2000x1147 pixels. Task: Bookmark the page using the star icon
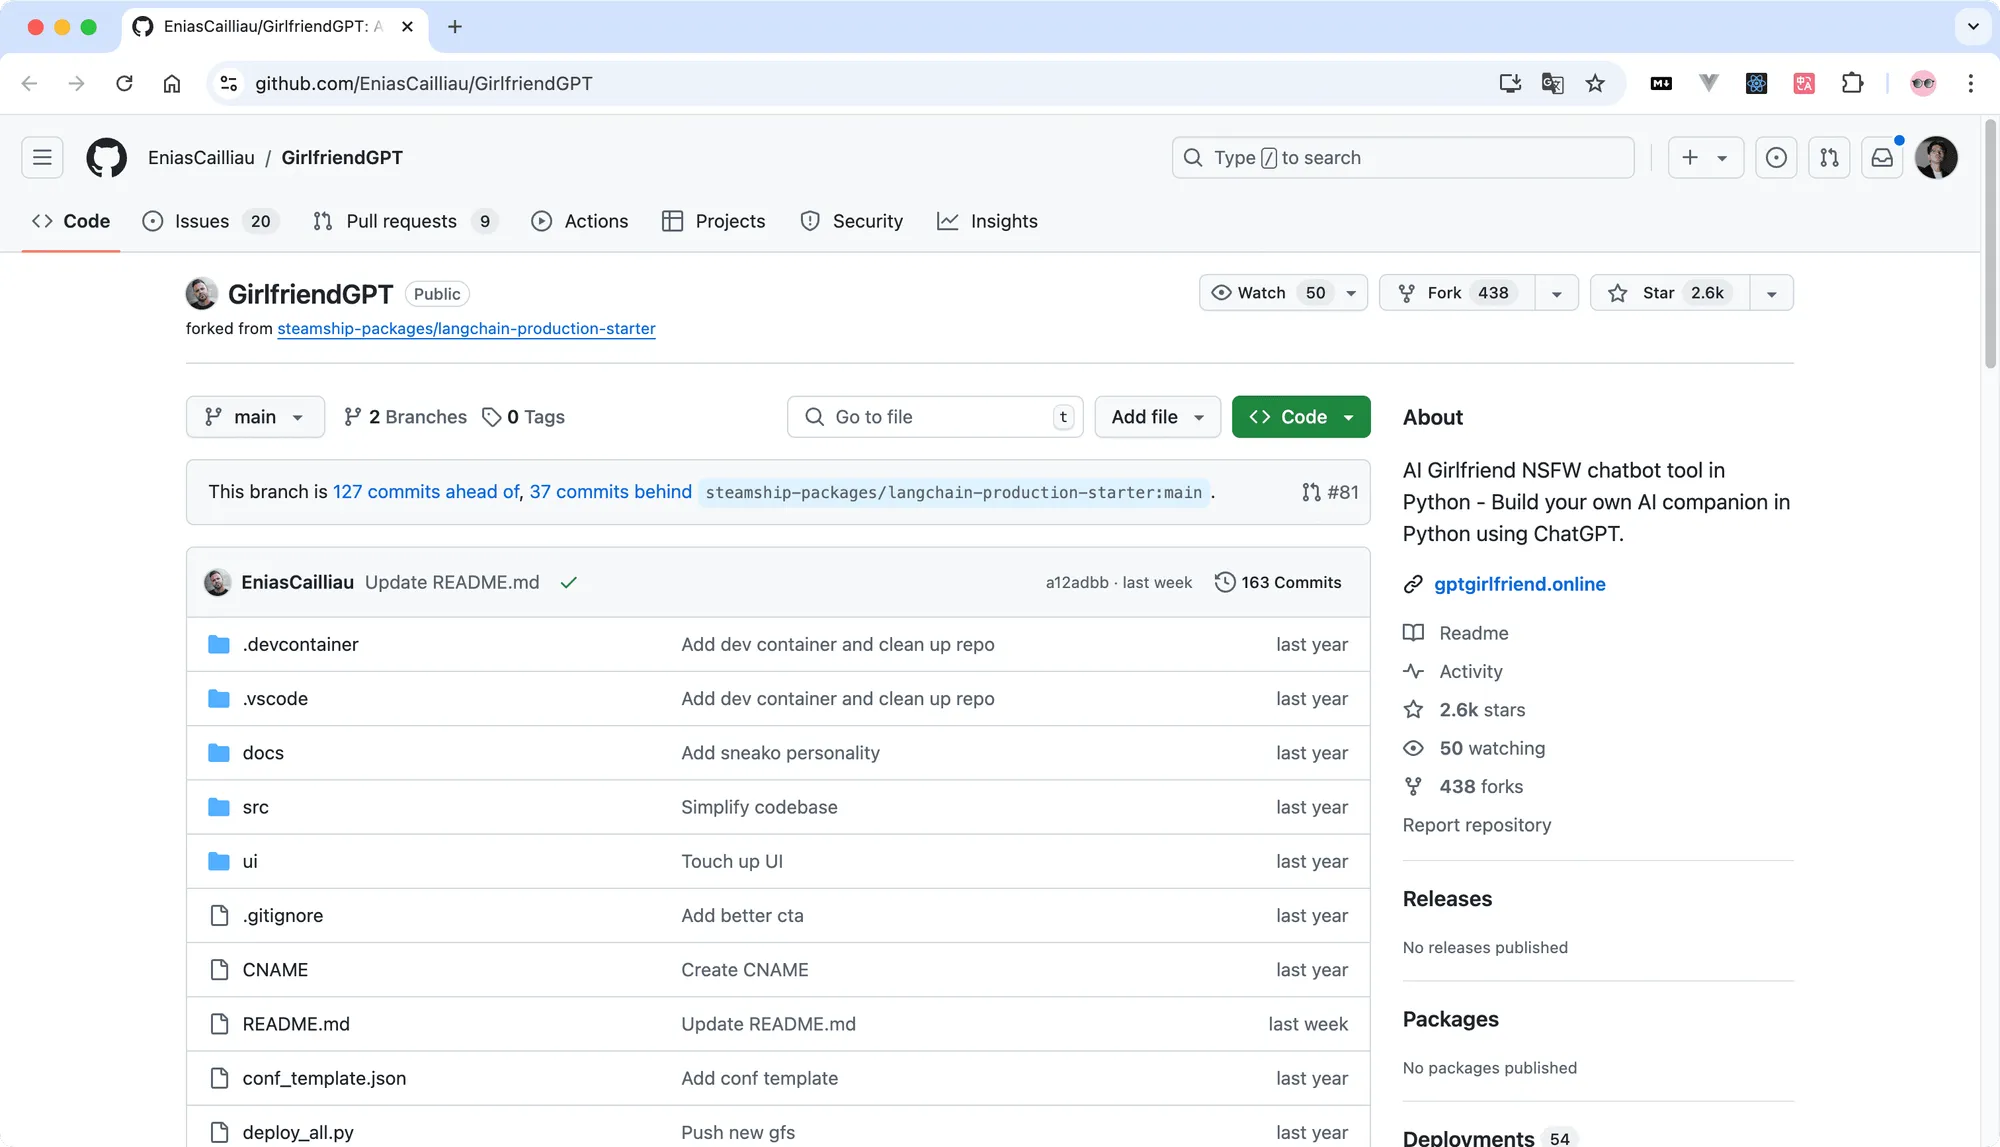(x=1596, y=83)
